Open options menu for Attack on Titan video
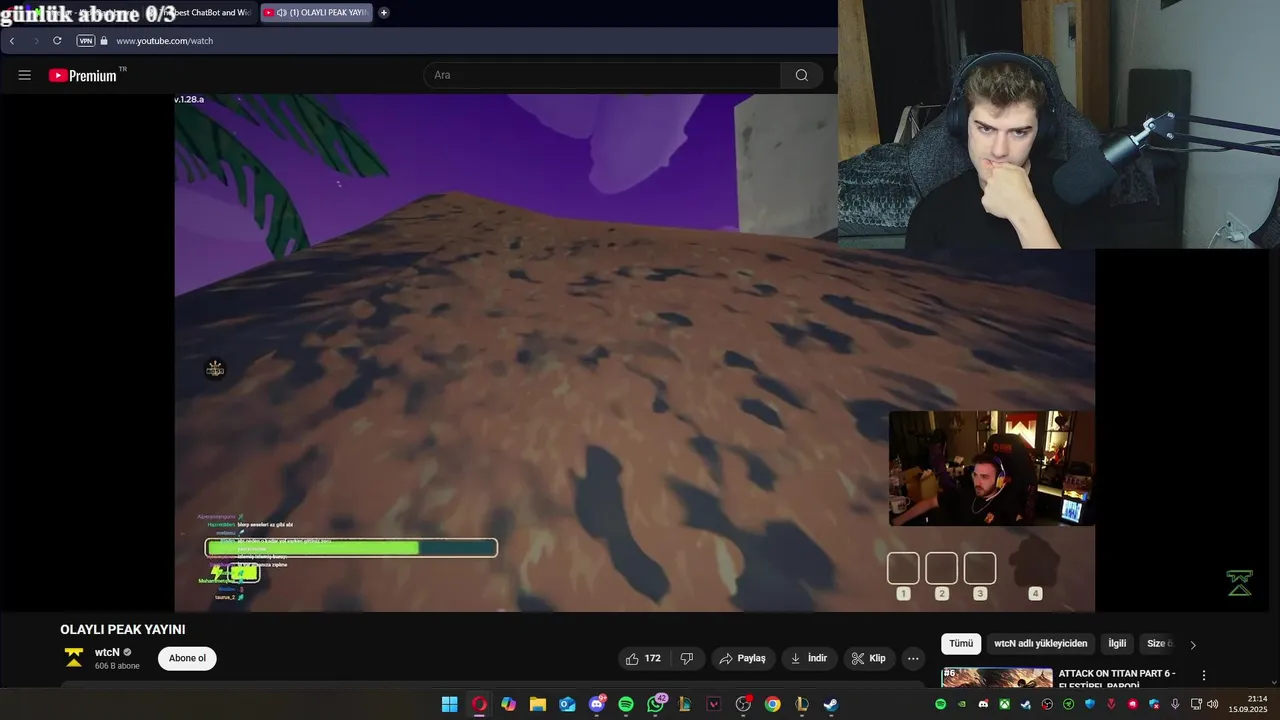The width and height of the screenshot is (1280, 720). (x=1204, y=676)
